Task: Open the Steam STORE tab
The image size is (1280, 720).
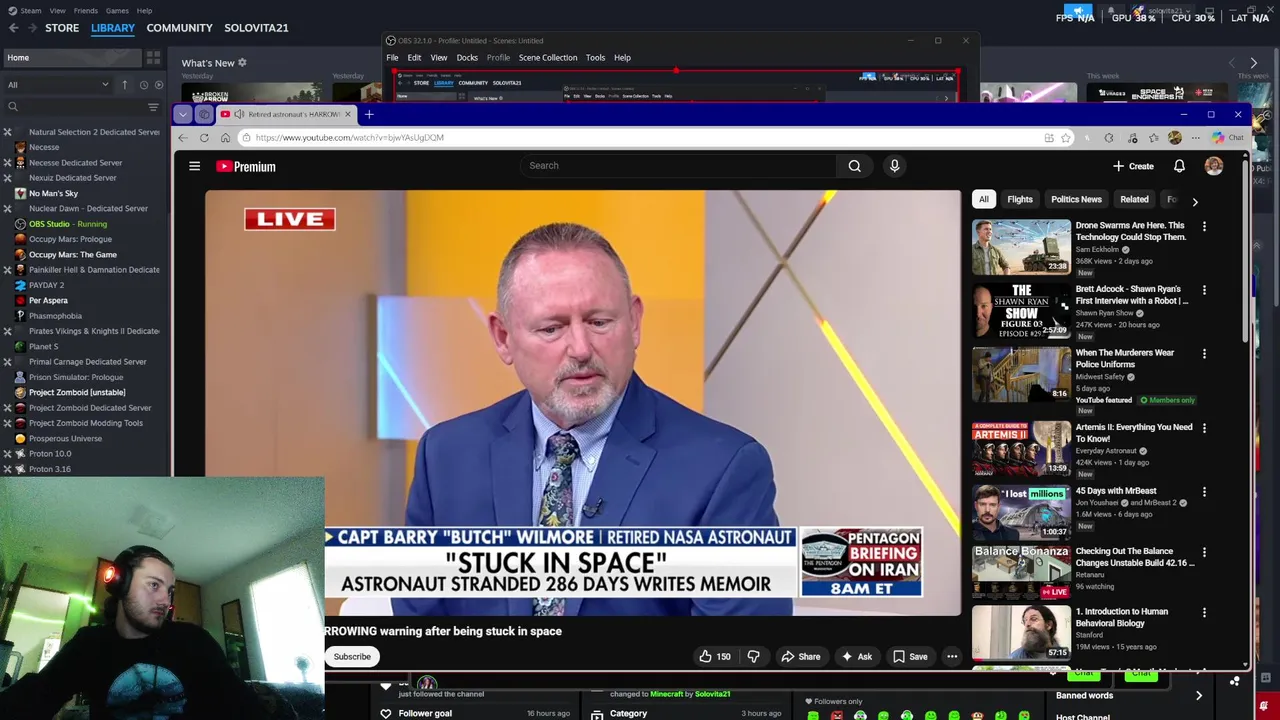Action: (x=62, y=28)
